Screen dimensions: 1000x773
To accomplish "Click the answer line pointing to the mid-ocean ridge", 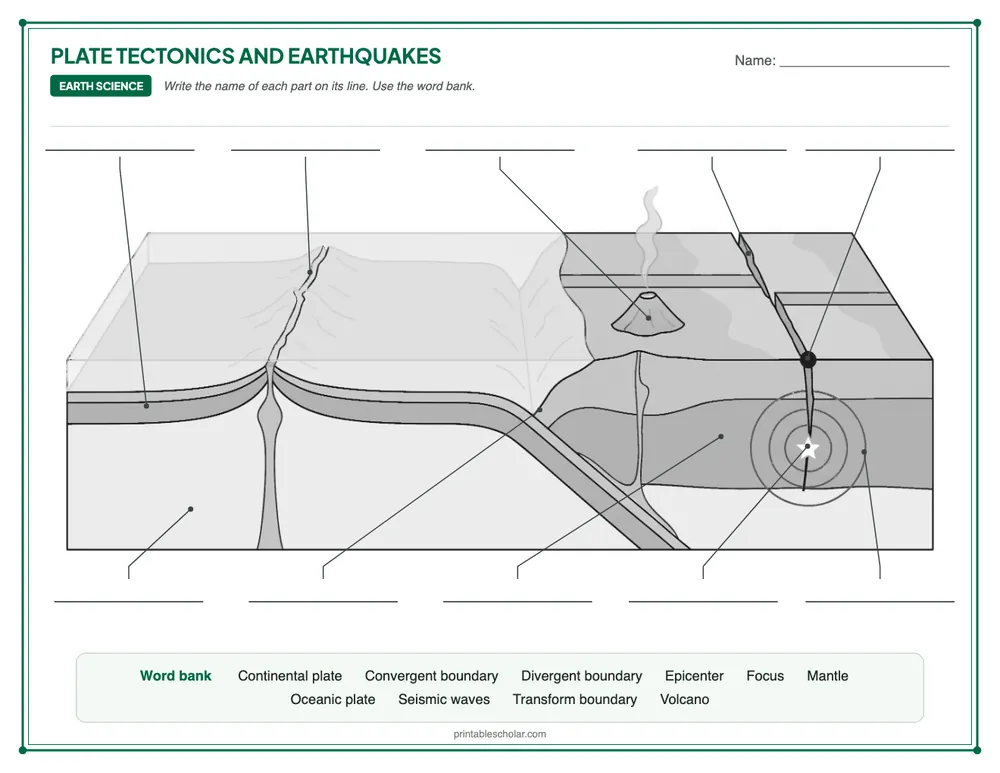I will coord(305,150).
